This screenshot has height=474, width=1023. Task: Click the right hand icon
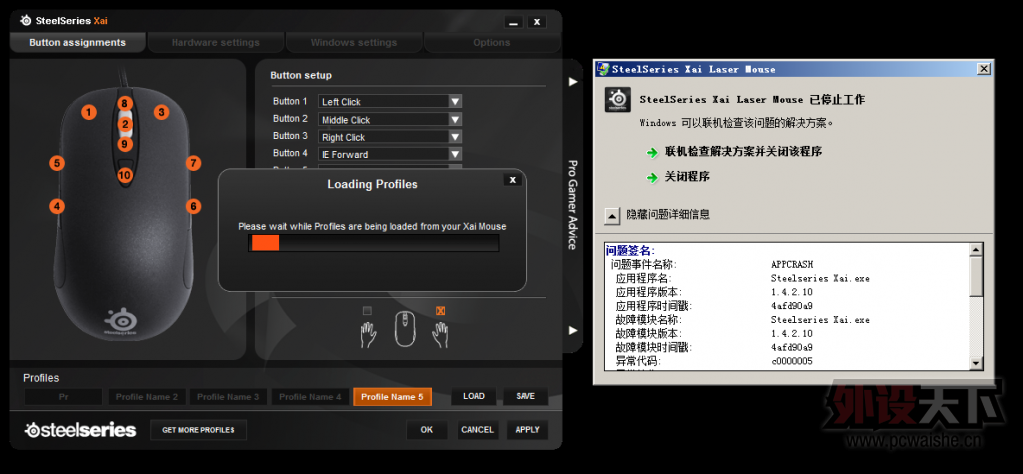click(440, 335)
